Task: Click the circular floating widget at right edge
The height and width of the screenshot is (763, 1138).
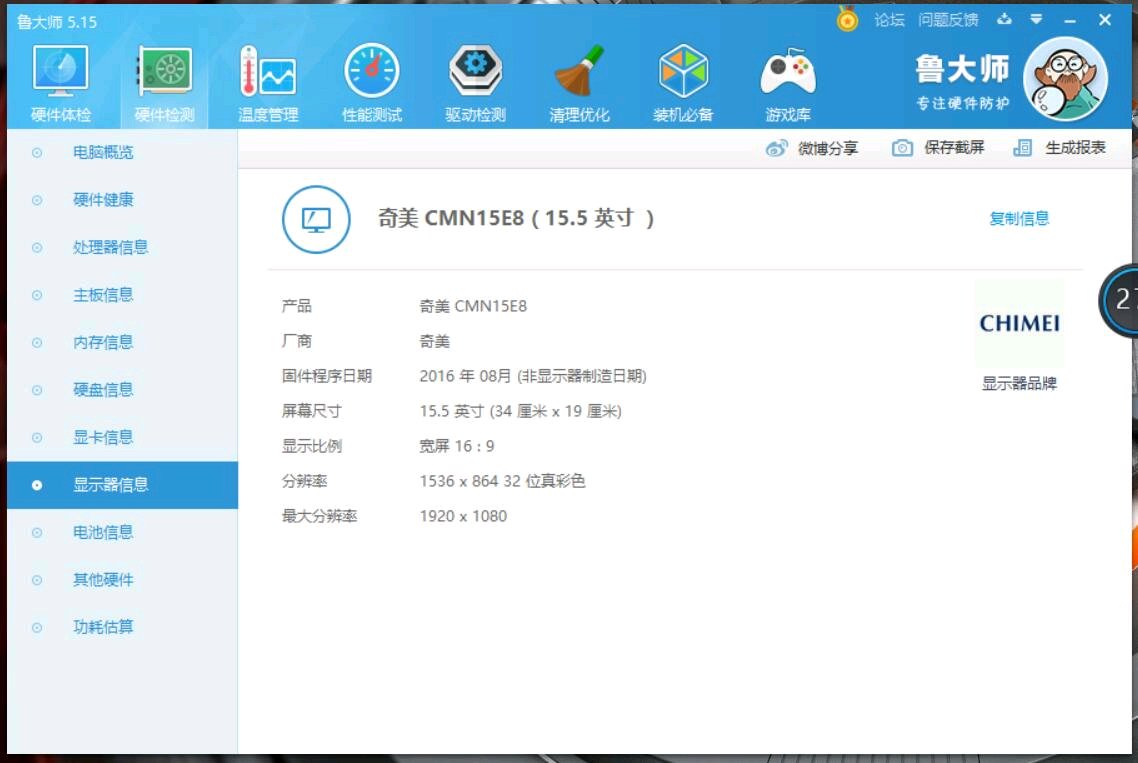Action: pyautogui.click(x=1118, y=300)
